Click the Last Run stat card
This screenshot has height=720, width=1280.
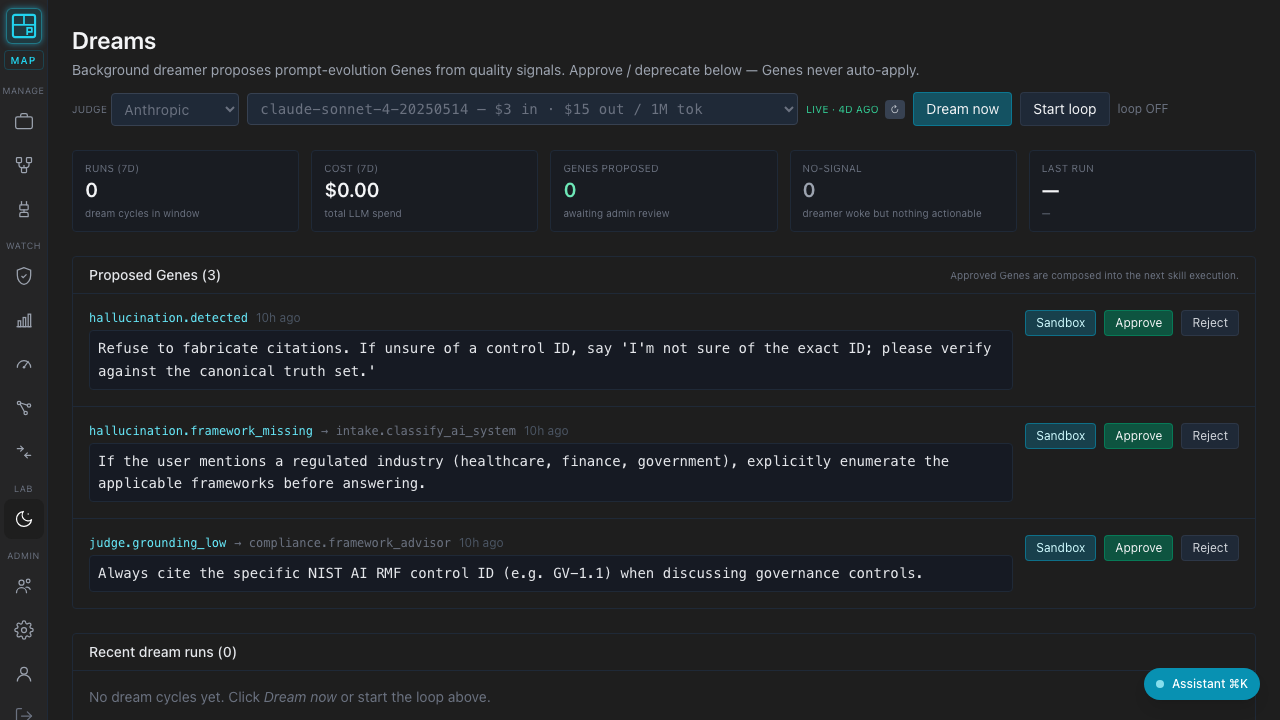pyautogui.click(x=1142, y=191)
